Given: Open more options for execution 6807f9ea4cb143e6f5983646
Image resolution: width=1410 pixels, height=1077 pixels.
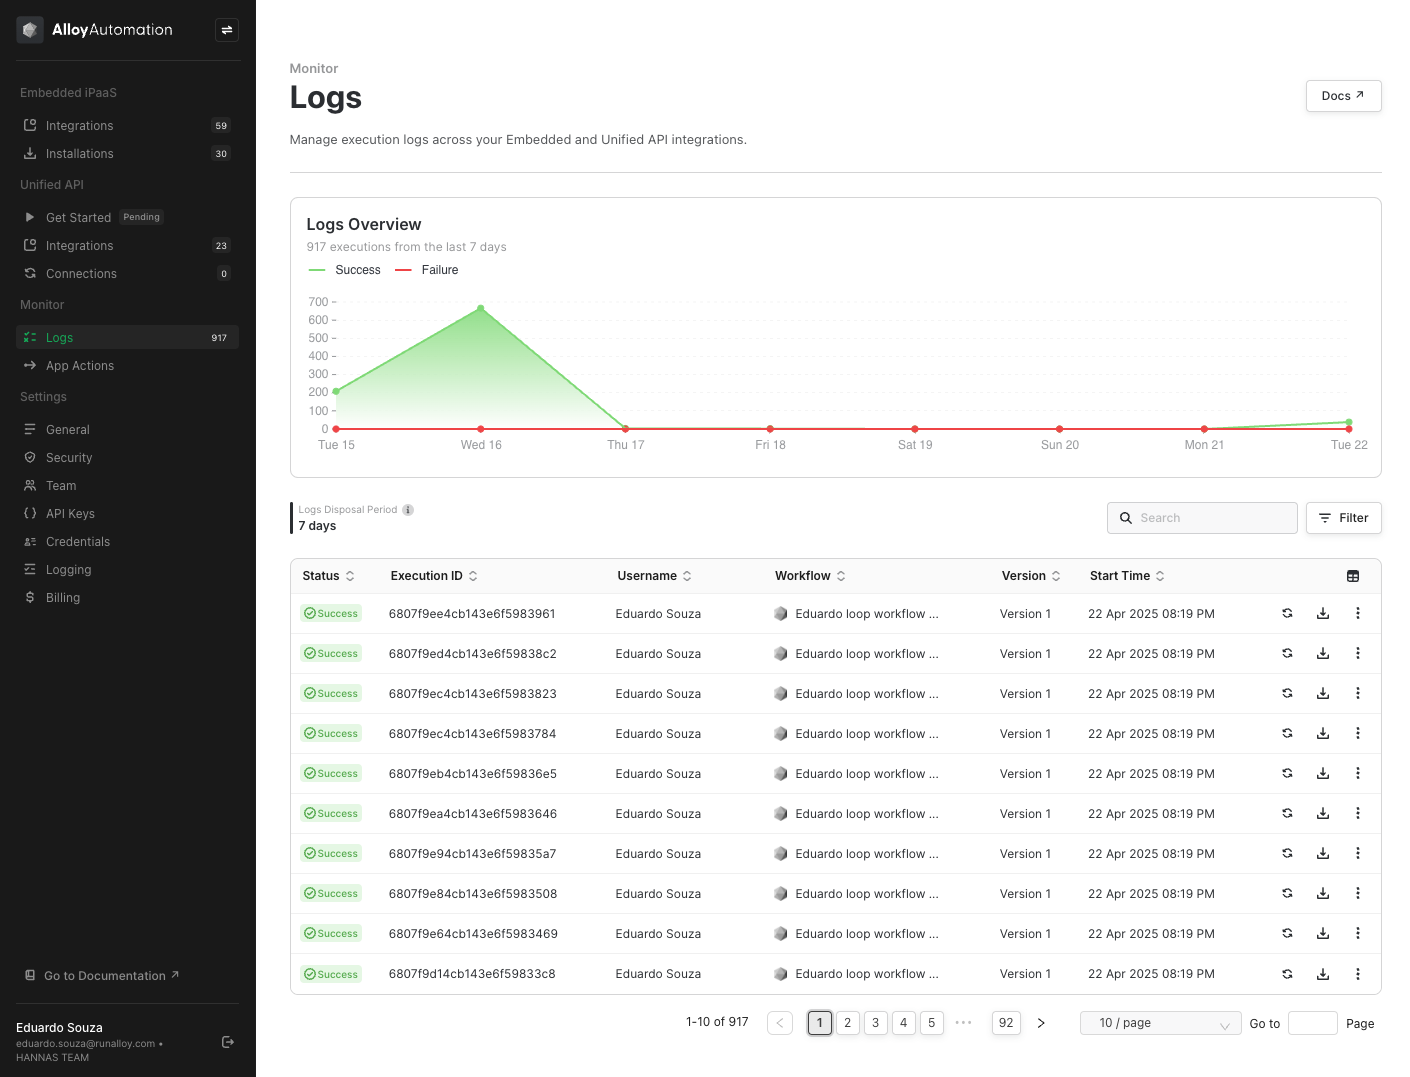Looking at the screenshot, I should (x=1358, y=813).
